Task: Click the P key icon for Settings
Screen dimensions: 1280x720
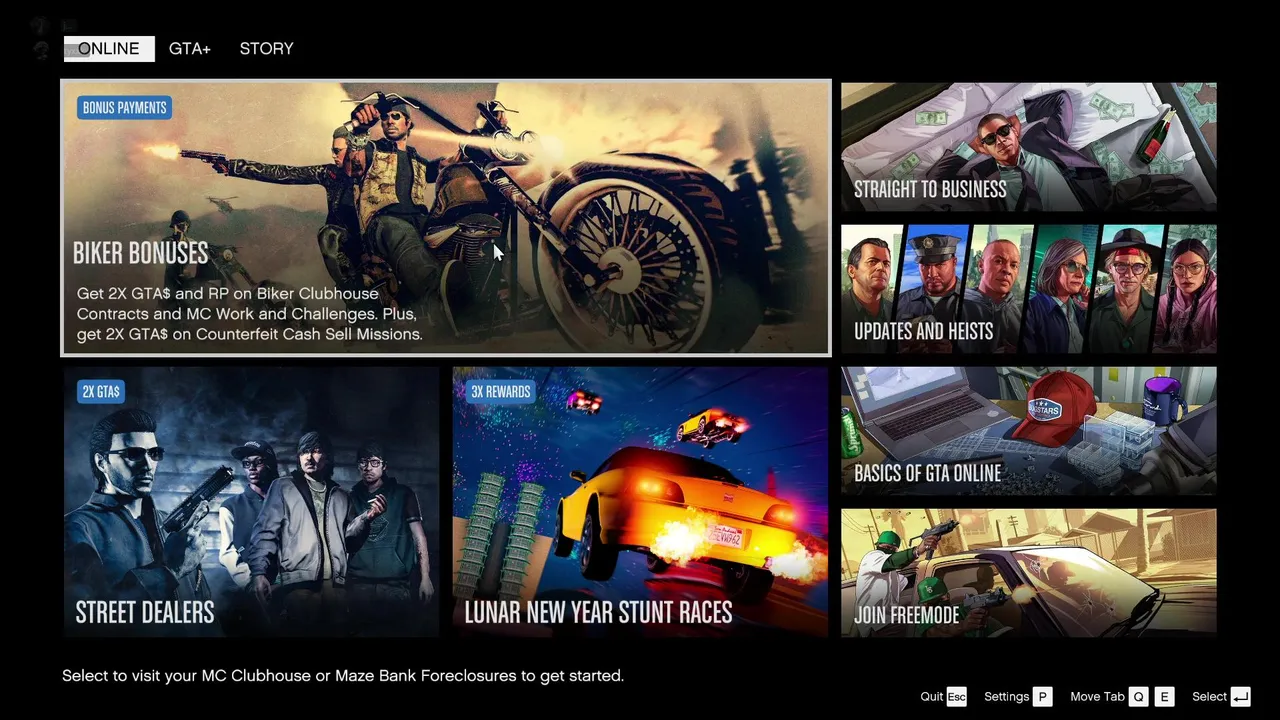Action: [x=1043, y=697]
